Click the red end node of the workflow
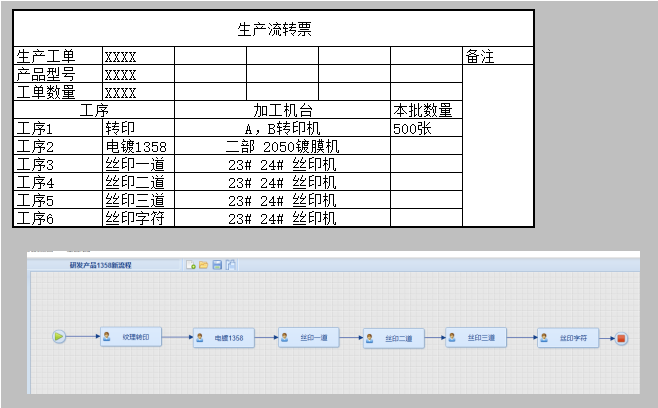 [622, 339]
